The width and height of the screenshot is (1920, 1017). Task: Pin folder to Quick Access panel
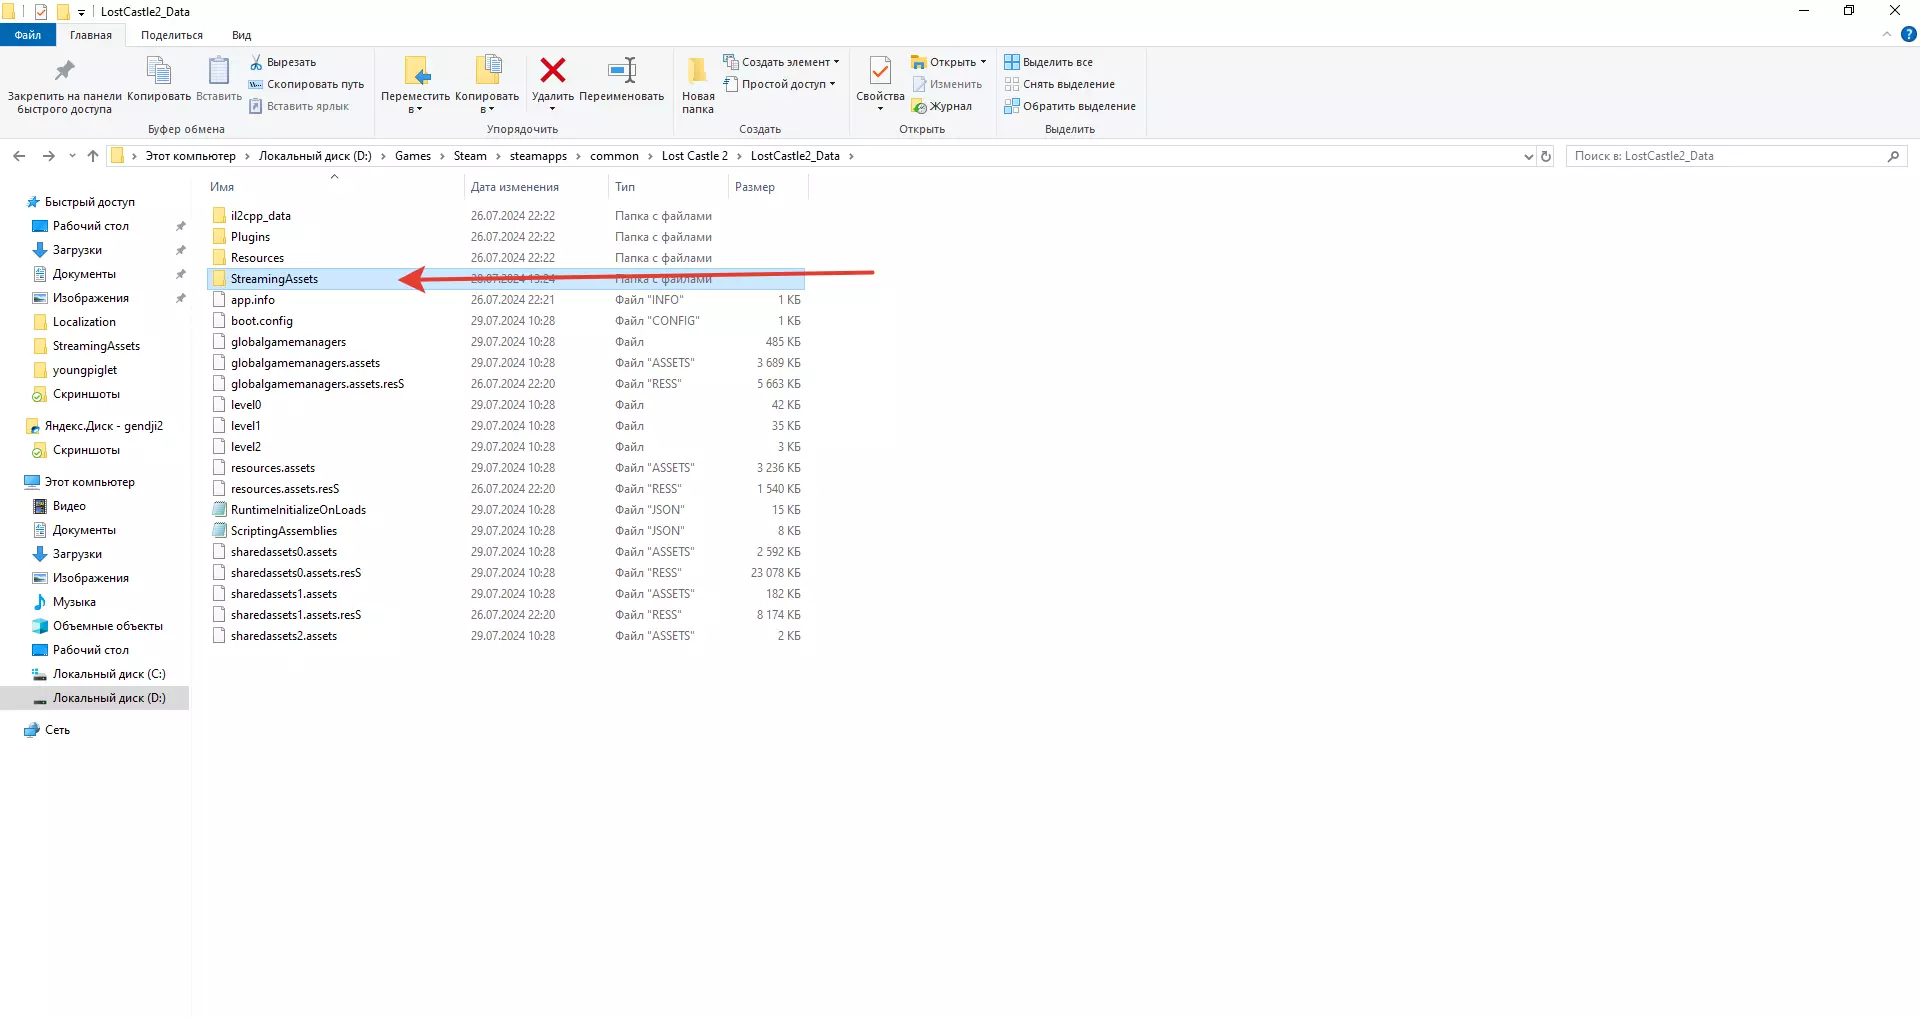click(x=64, y=86)
